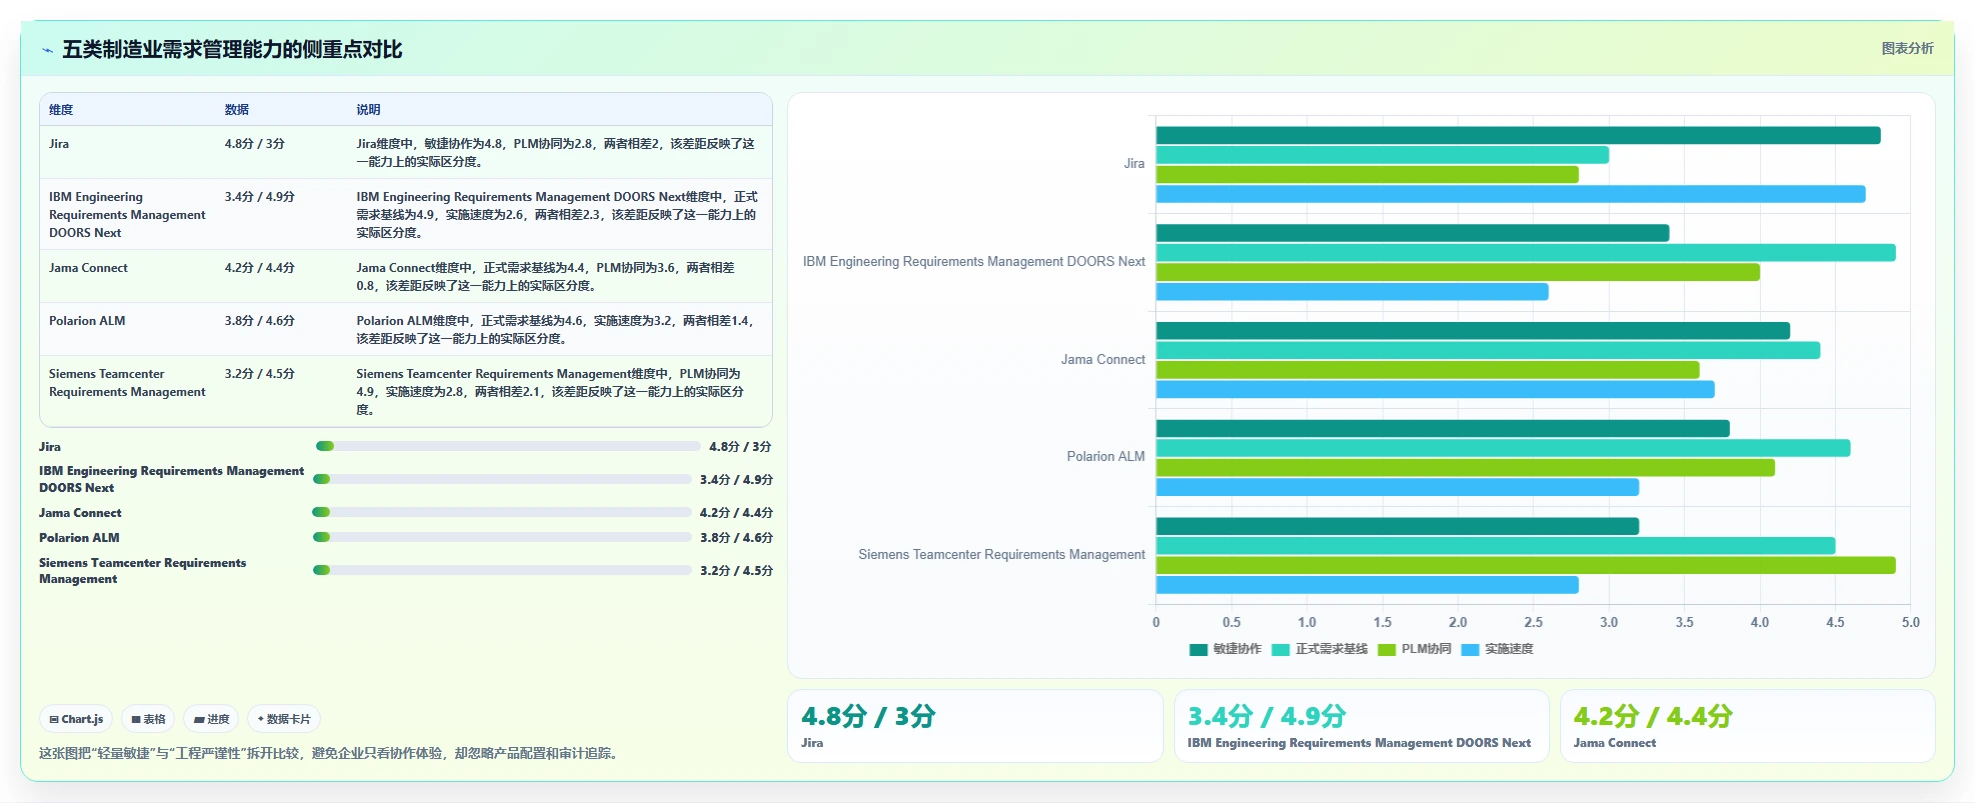Click Jira's blue 实施速度 bar
This screenshot has height=803, width=1975.
click(x=1511, y=194)
